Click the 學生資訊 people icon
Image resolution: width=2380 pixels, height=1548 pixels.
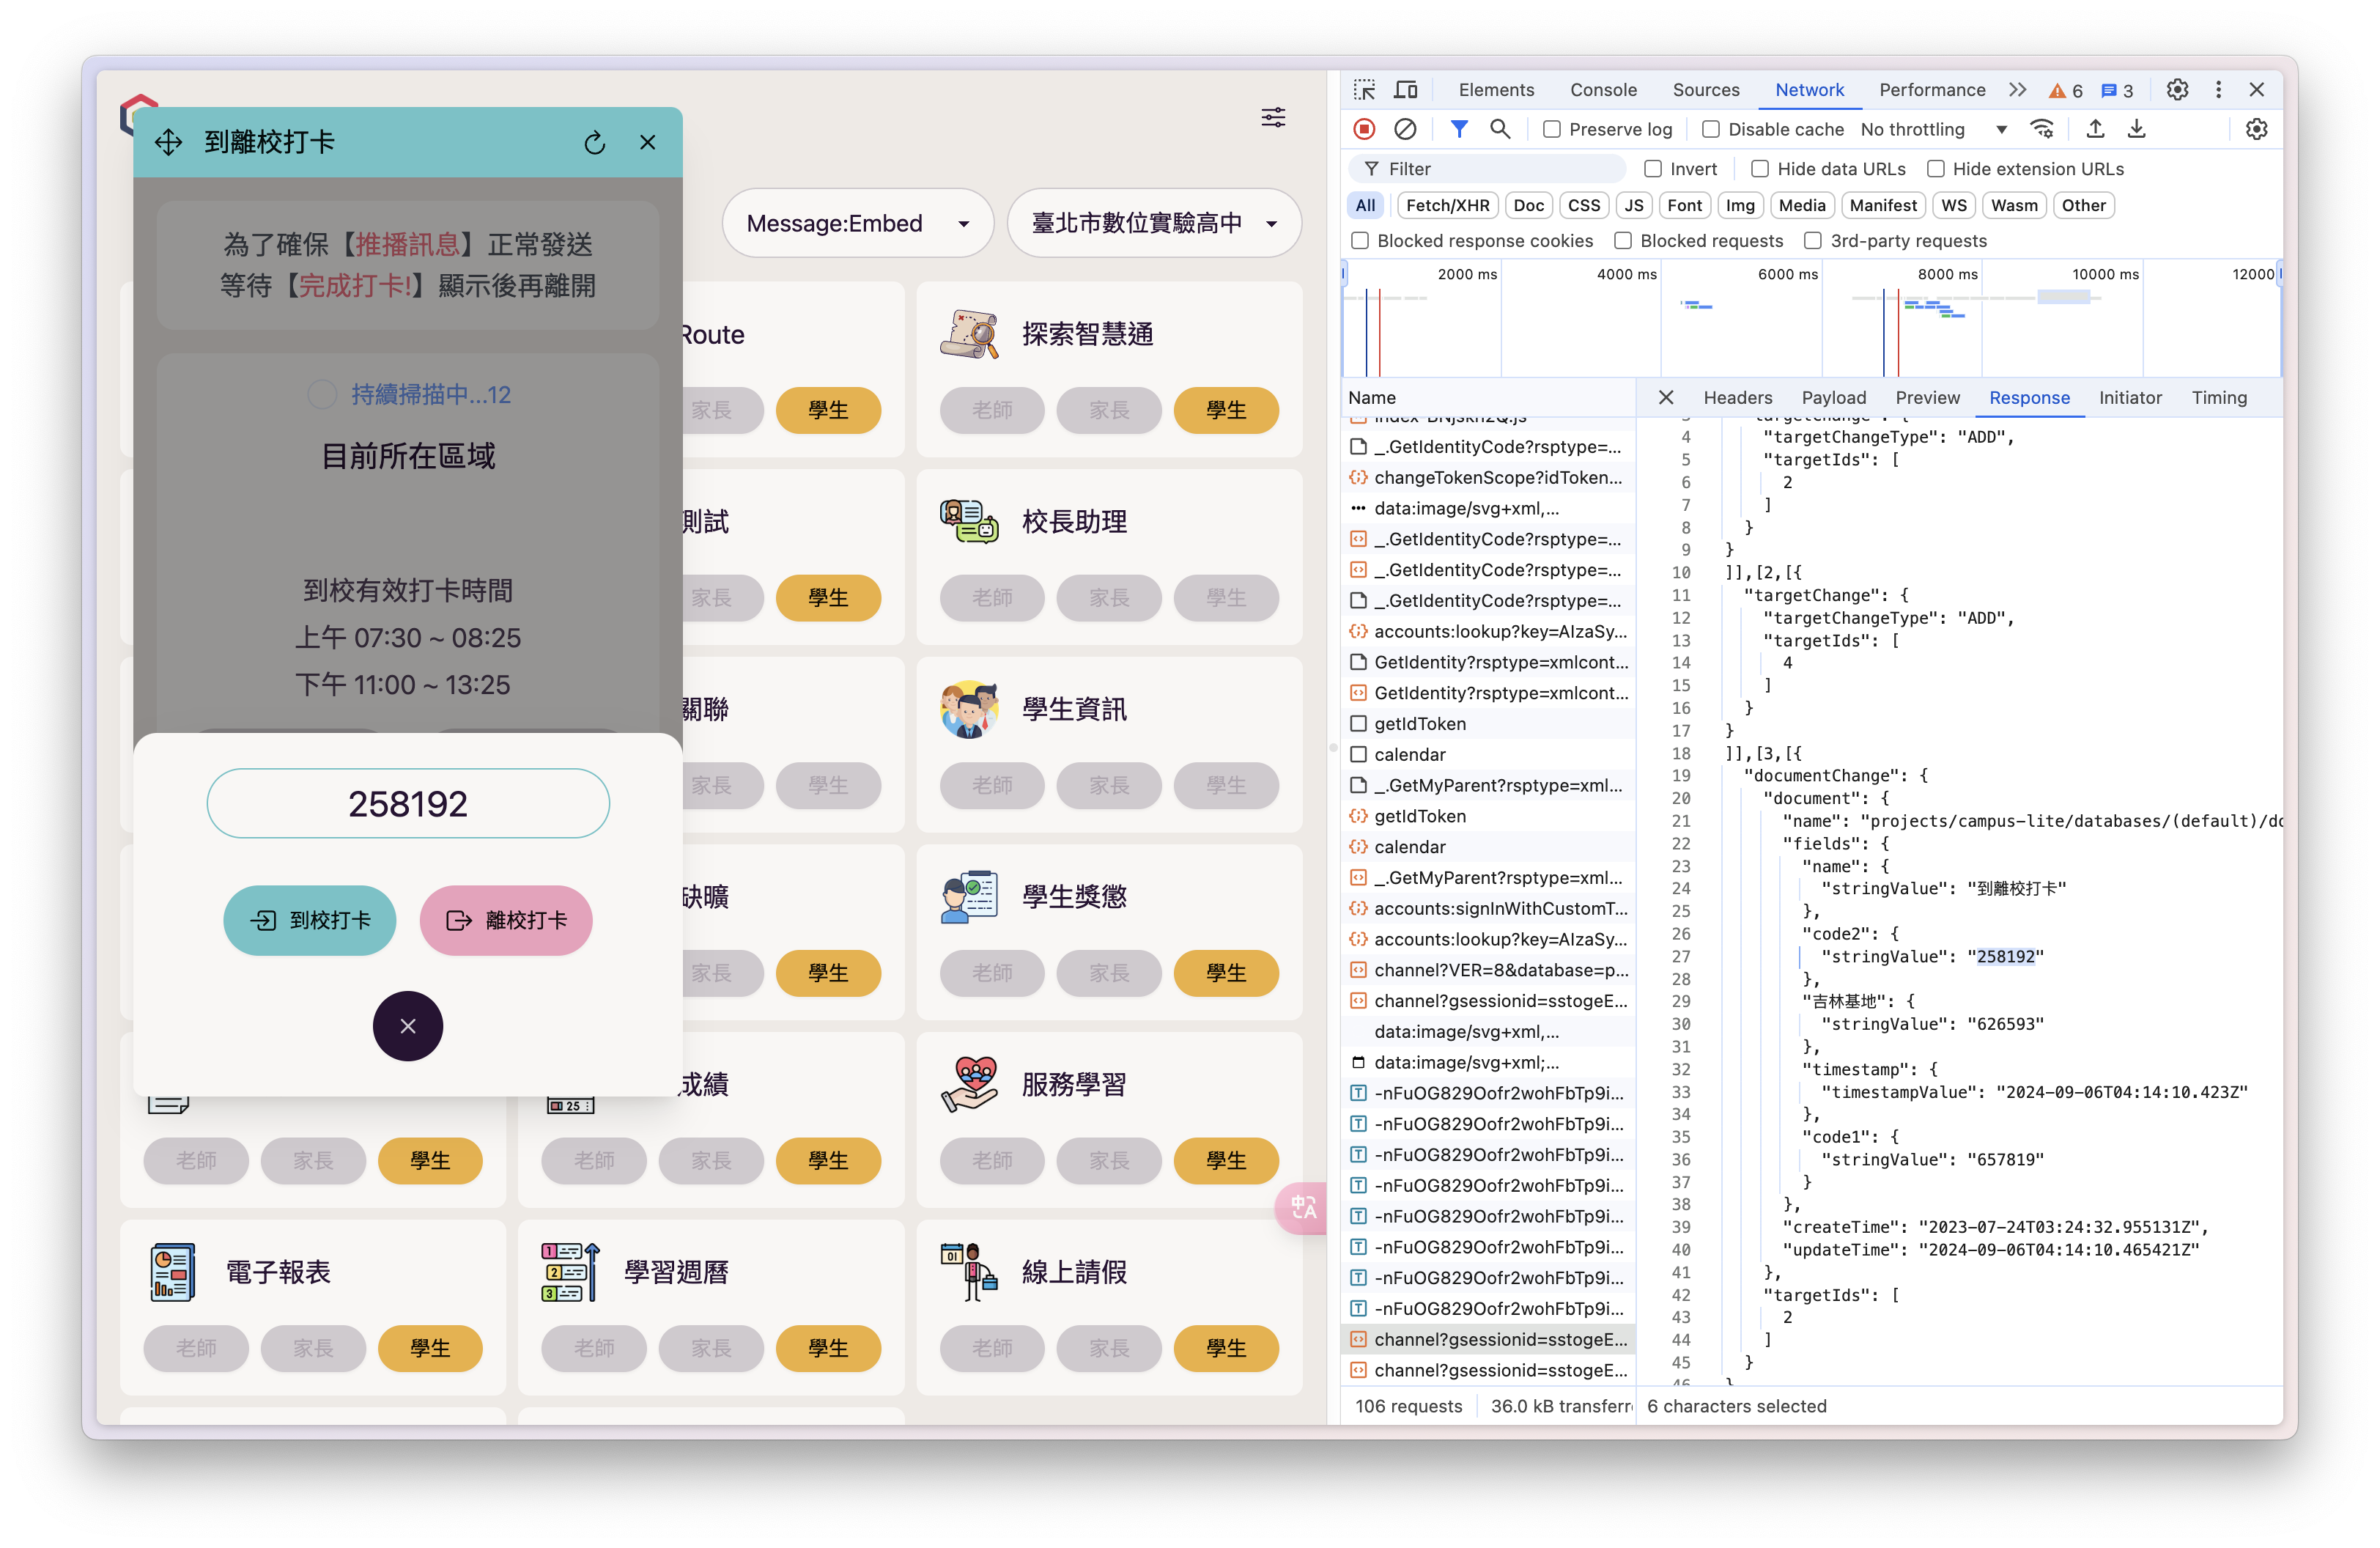point(969,709)
